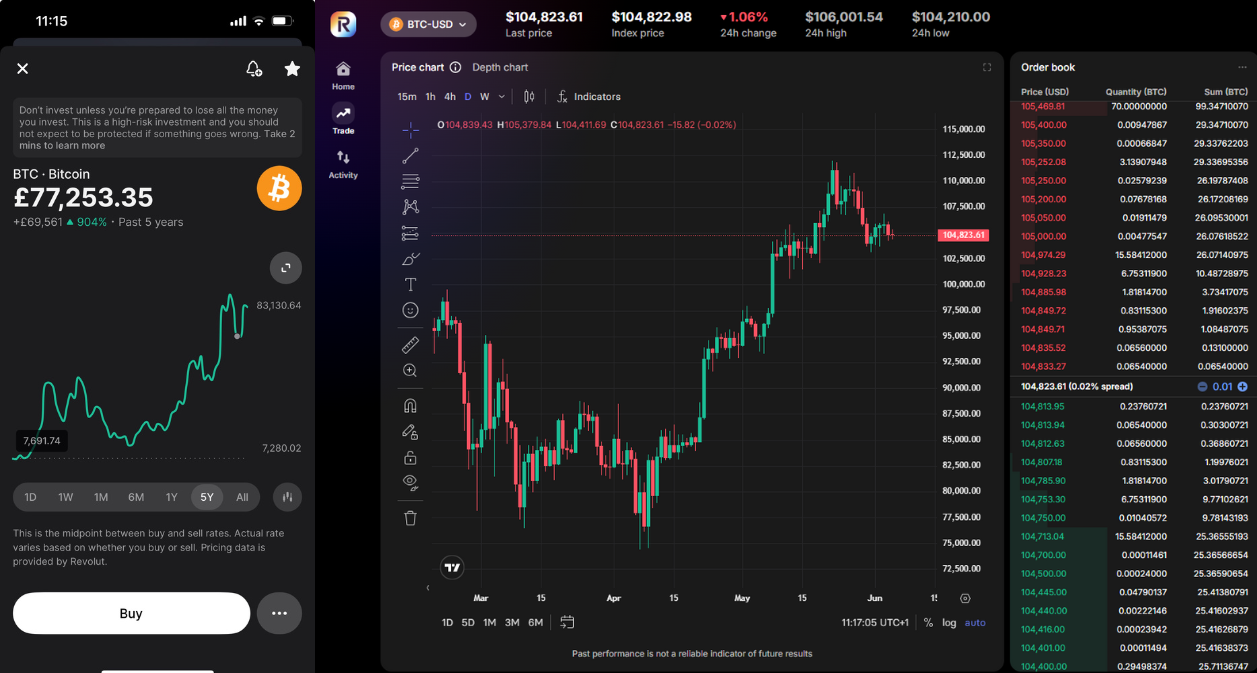This screenshot has width=1257, height=673.
Task: Select the text annotation tool
Action: [410, 285]
